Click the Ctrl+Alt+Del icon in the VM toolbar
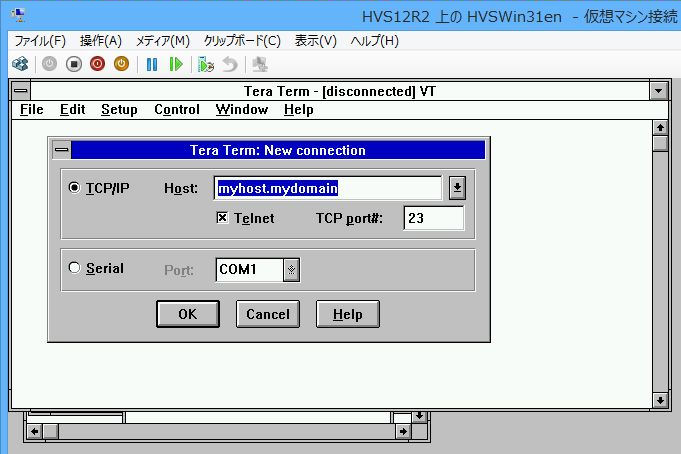Image resolution: width=681 pixels, height=454 pixels. tap(20, 64)
